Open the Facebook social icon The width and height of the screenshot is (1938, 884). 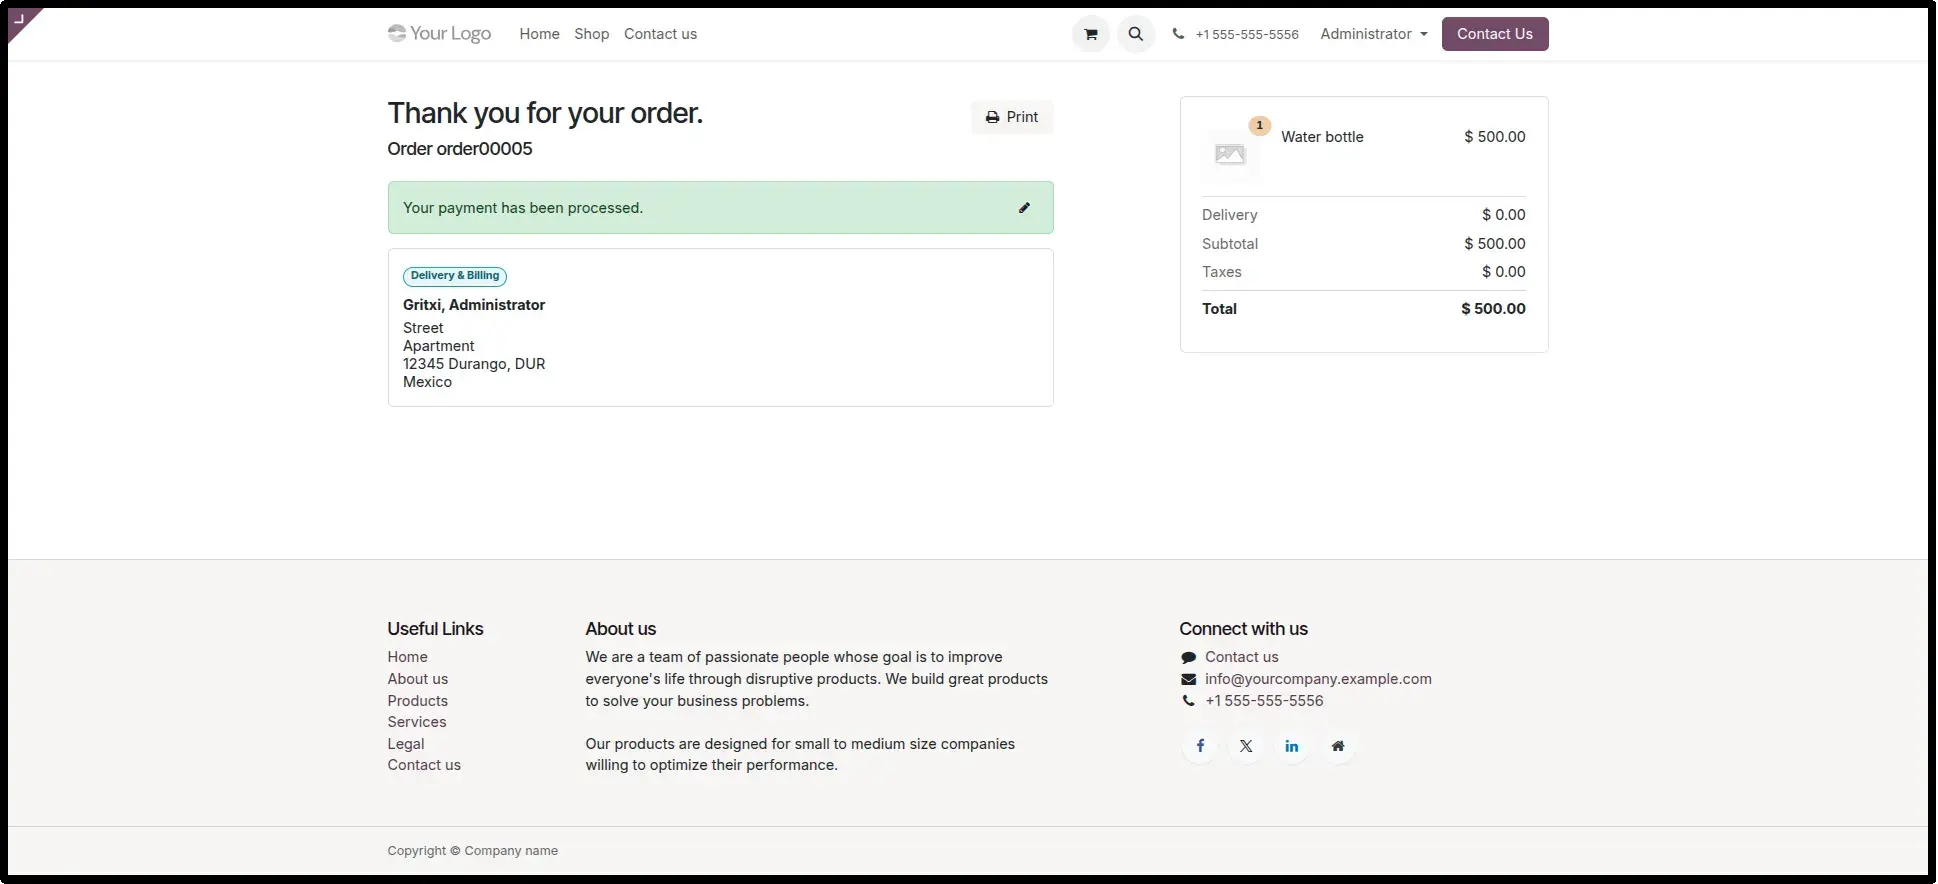point(1200,746)
